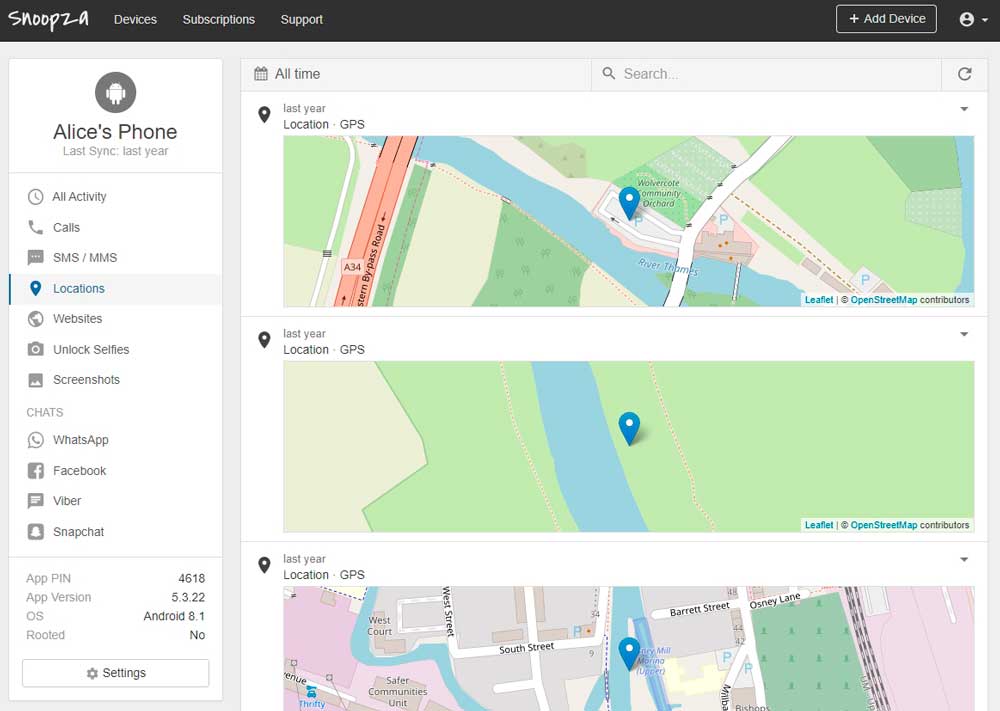Click the Snapchat ghost icon
Image resolution: width=1000 pixels, height=711 pixels.
[36, 532]
